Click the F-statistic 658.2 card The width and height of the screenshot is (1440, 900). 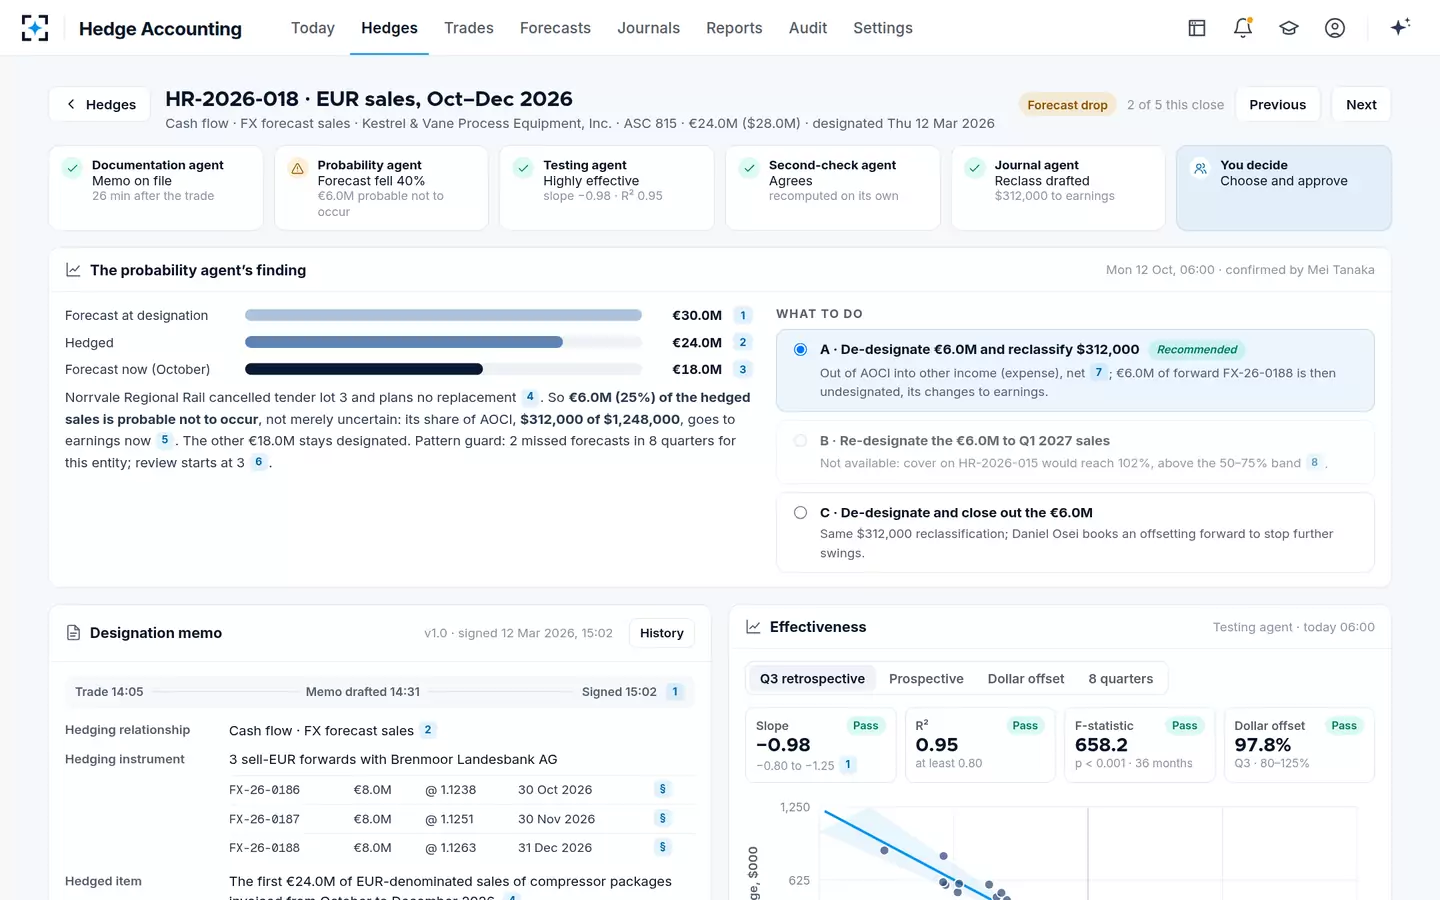[x=1139, y=745]
